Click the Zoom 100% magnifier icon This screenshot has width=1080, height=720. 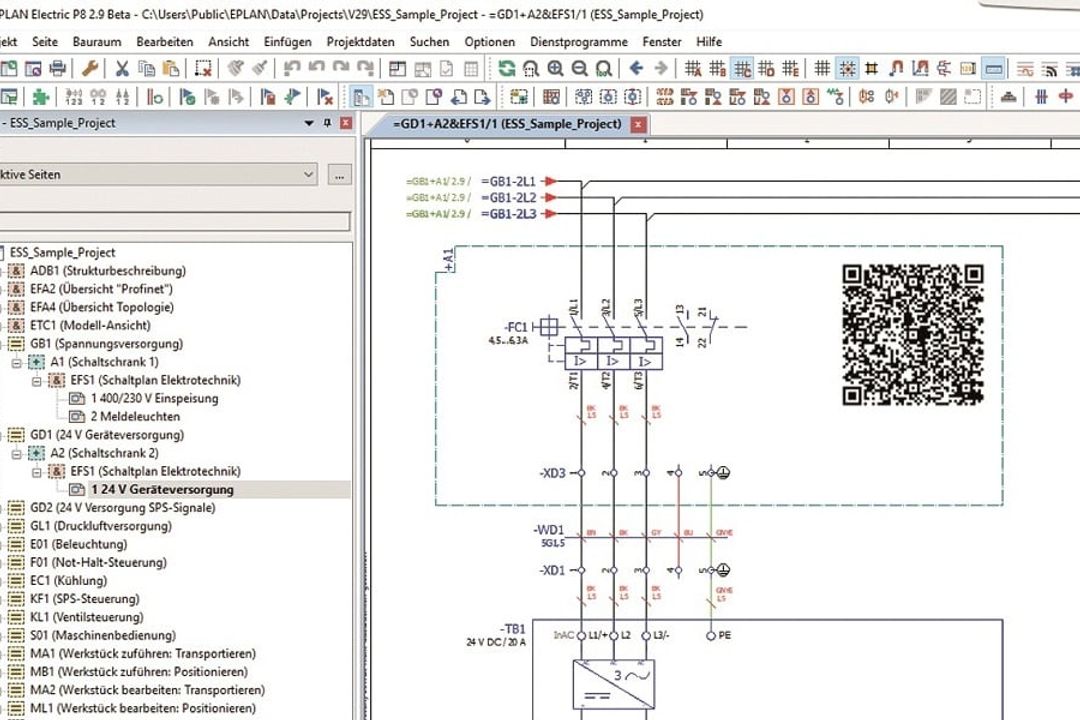(x=603, y=68)
